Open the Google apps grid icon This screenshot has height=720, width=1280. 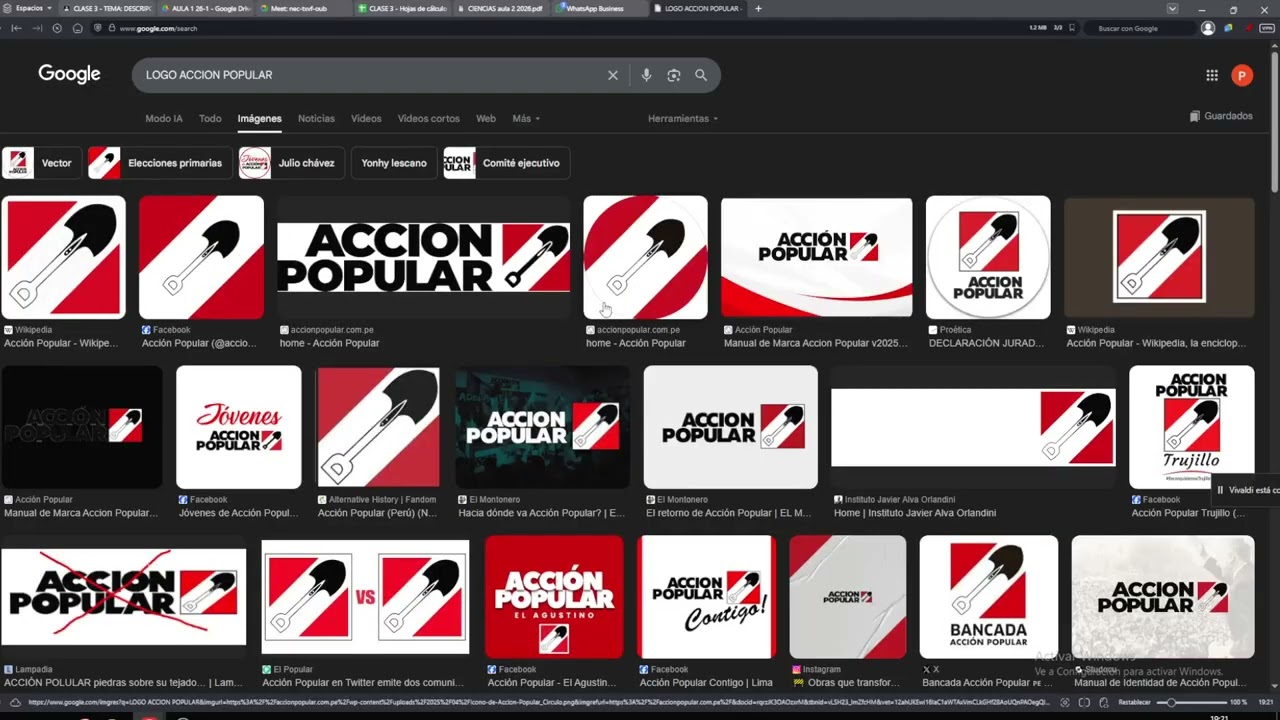pos(1212,75)
